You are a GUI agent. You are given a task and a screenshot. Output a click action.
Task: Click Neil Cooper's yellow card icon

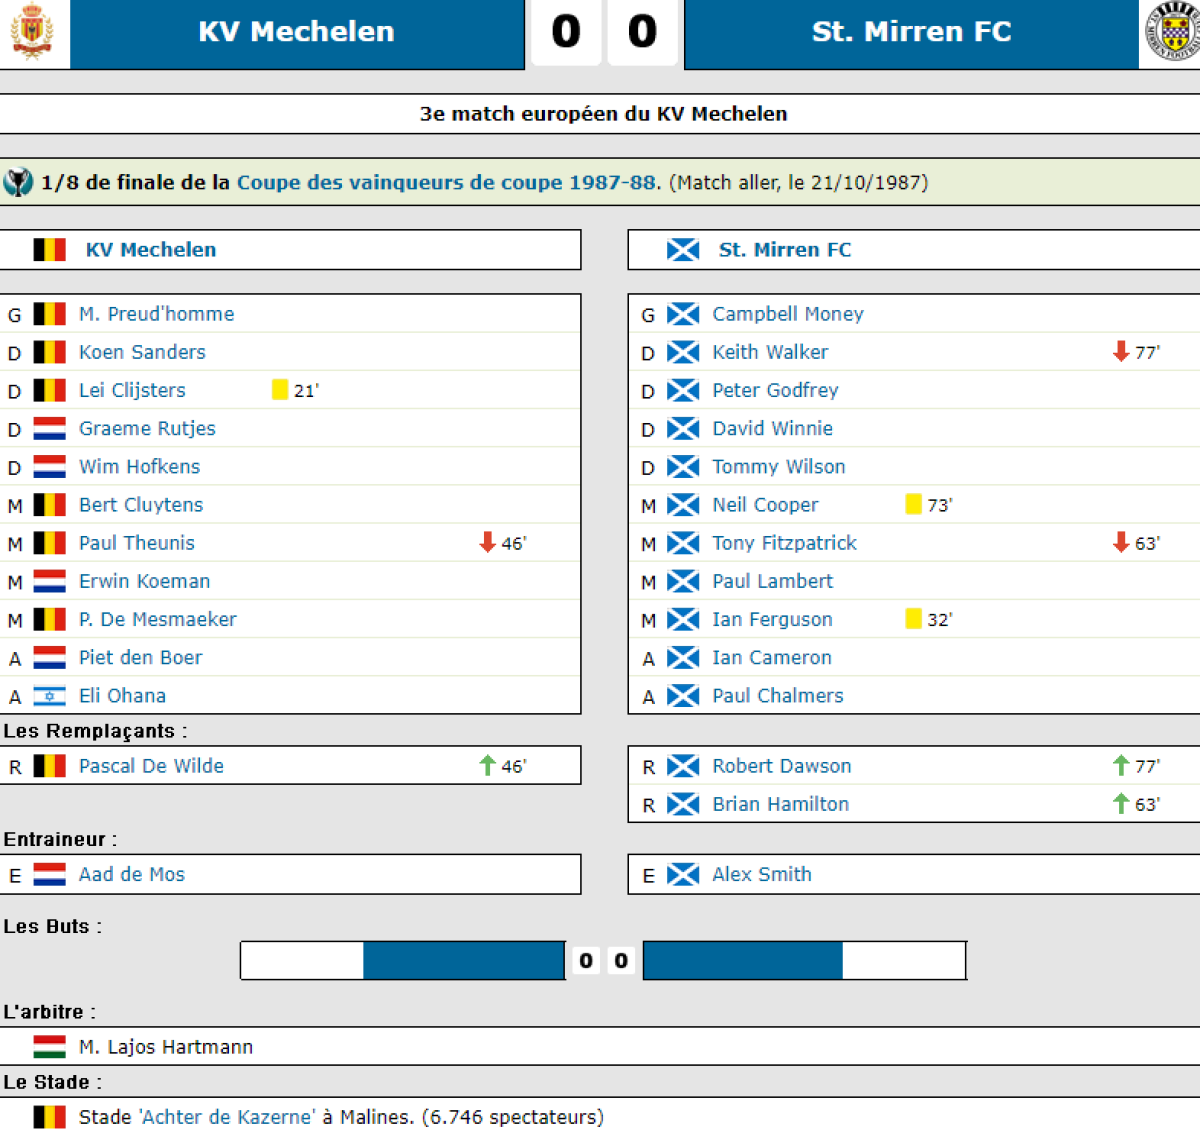pyautogui.click(x=913, y=505)
